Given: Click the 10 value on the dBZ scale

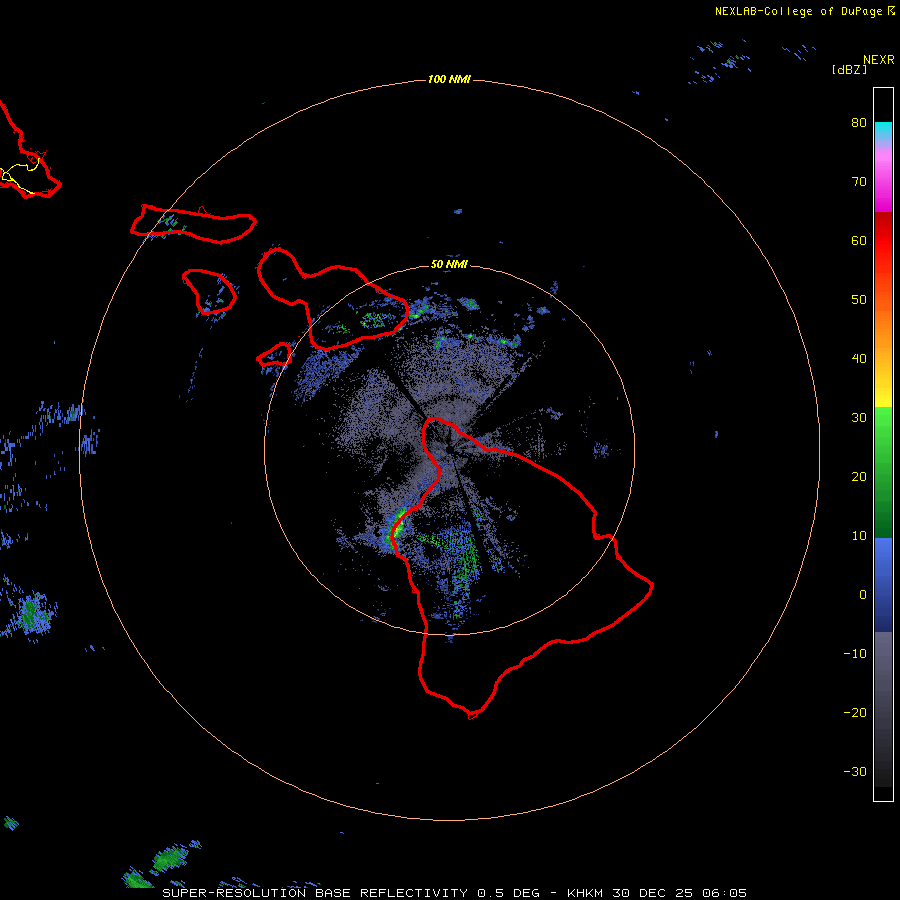Looking at the screenshot, I should coord(859,536).
